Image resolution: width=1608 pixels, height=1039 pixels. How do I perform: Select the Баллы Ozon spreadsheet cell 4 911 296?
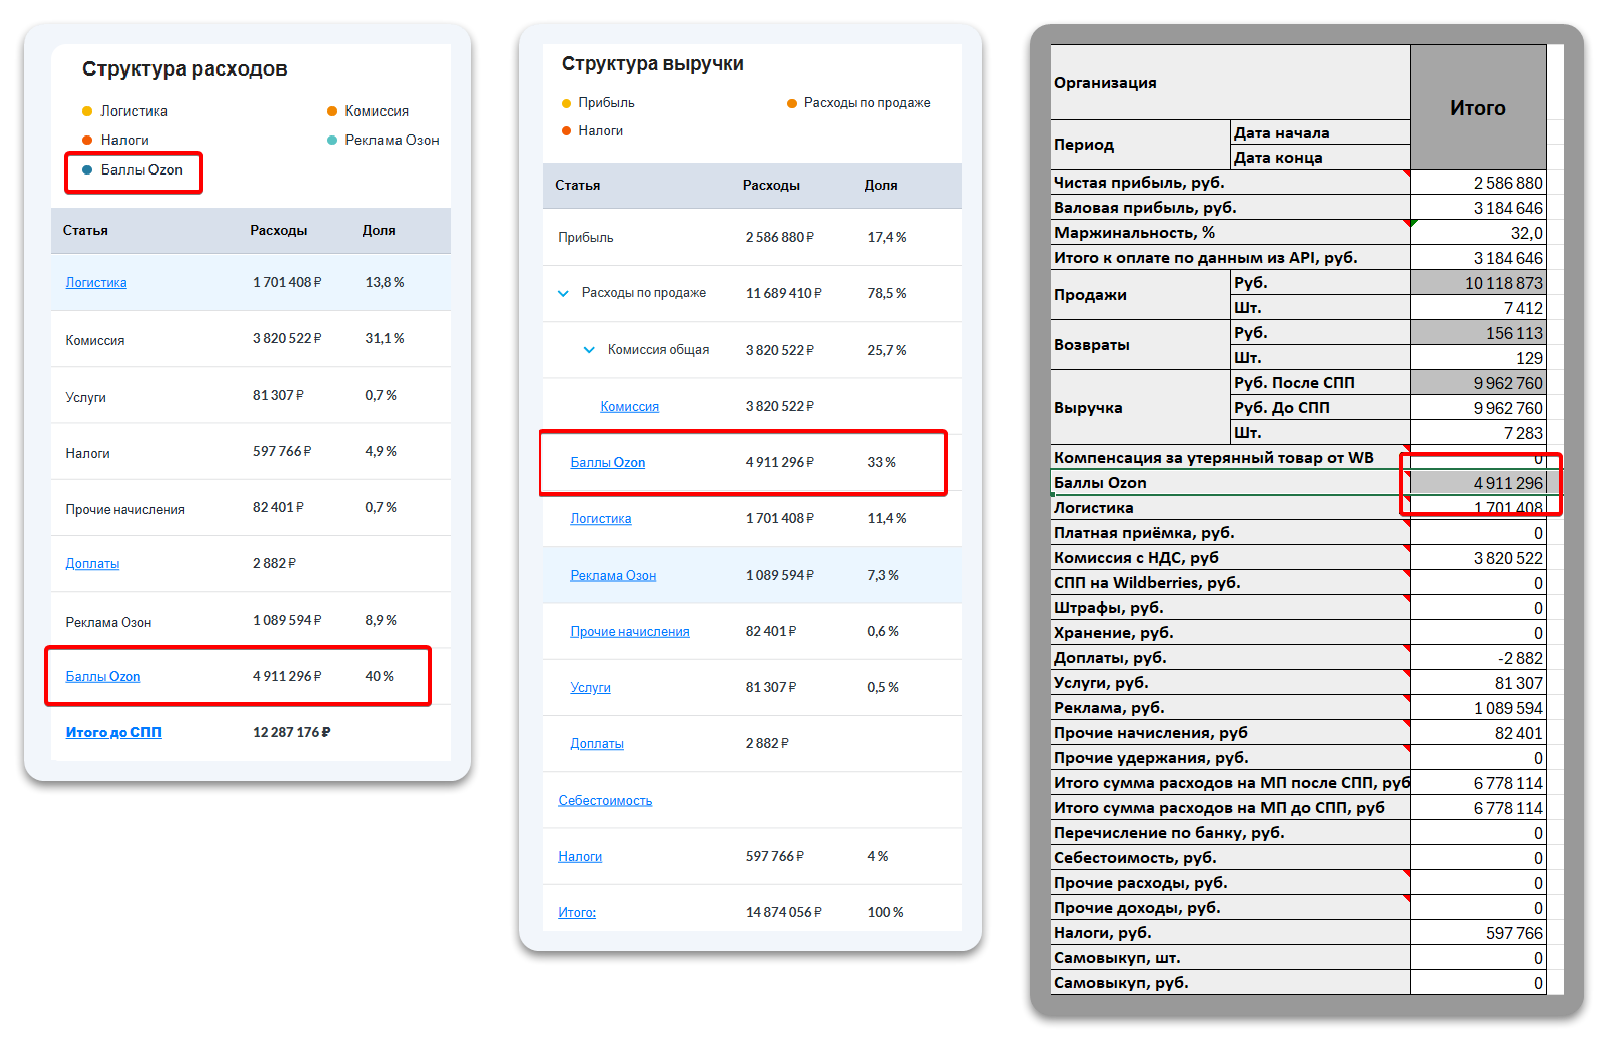pyautogui.click(x=1477, y=483)
